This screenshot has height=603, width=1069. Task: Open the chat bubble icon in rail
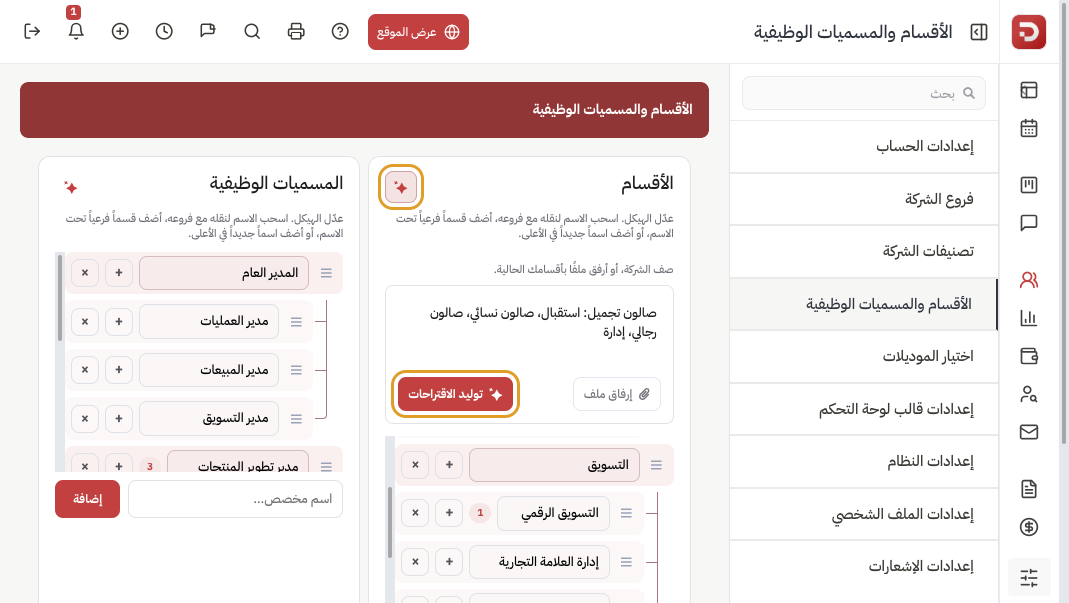coord(1029,223)
